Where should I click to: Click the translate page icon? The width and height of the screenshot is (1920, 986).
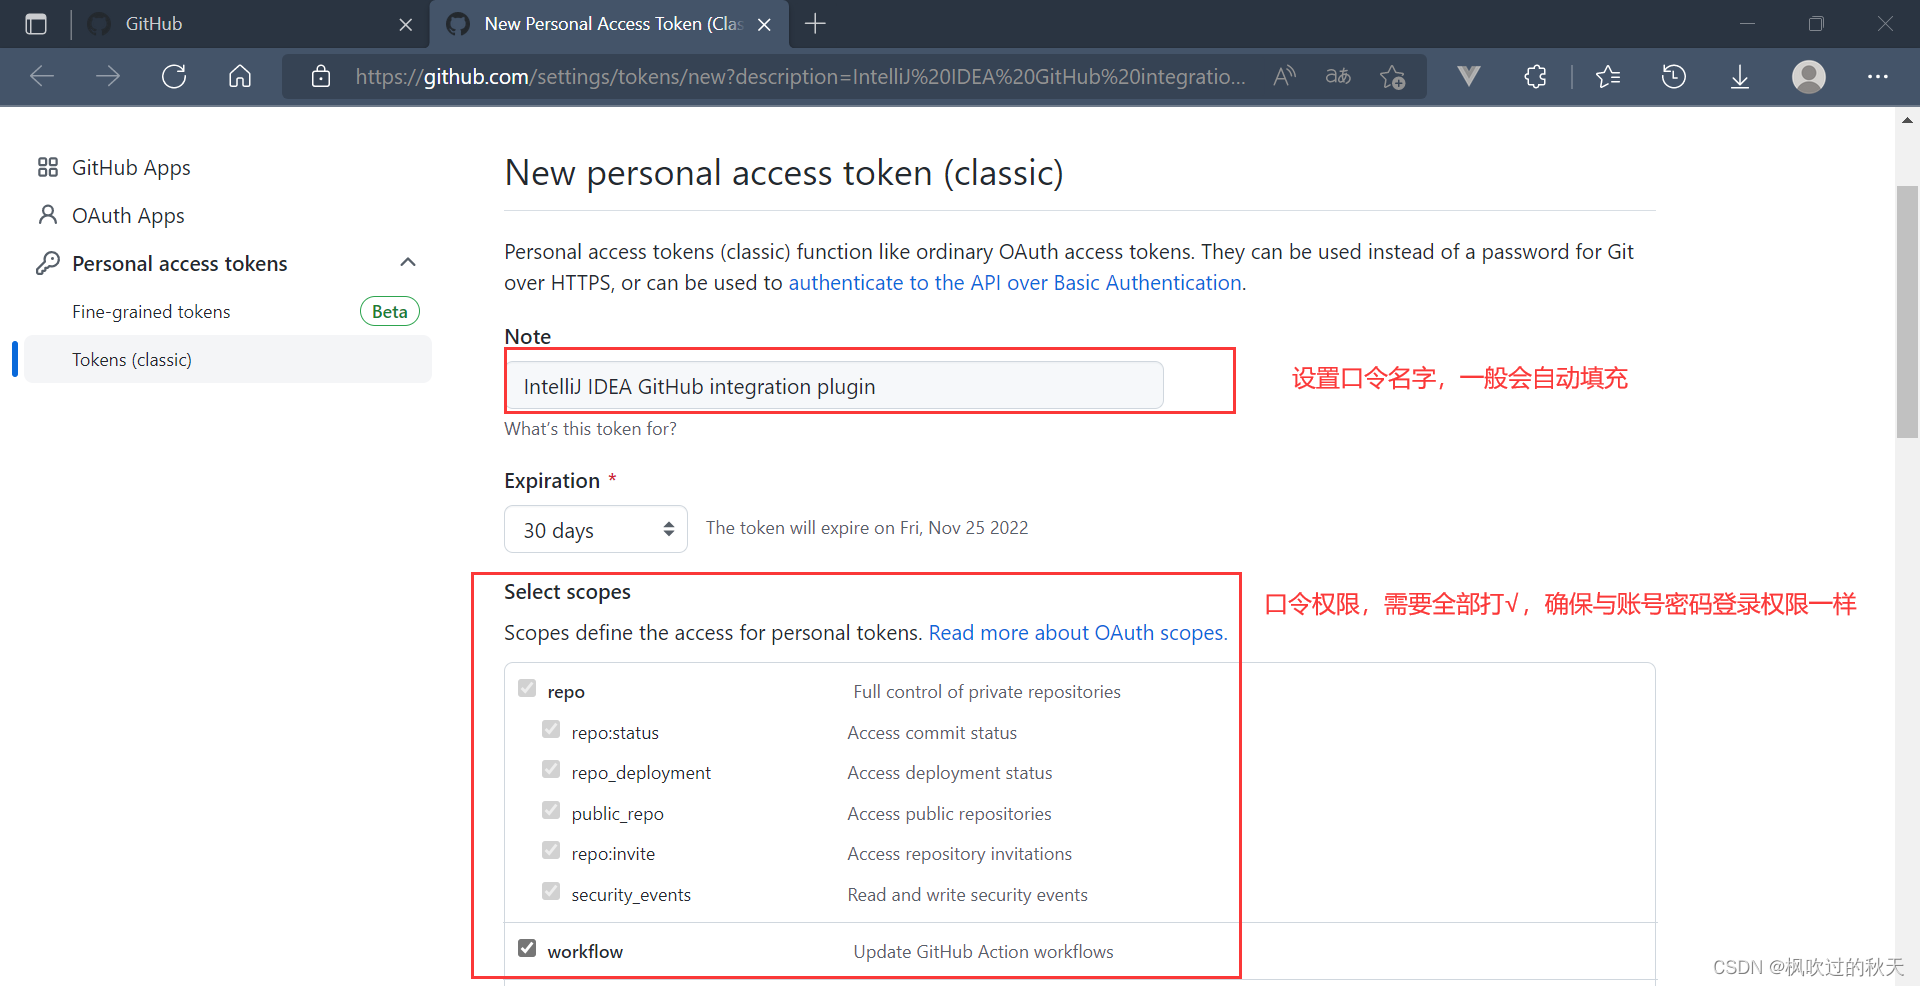(x=1338, y=76)
